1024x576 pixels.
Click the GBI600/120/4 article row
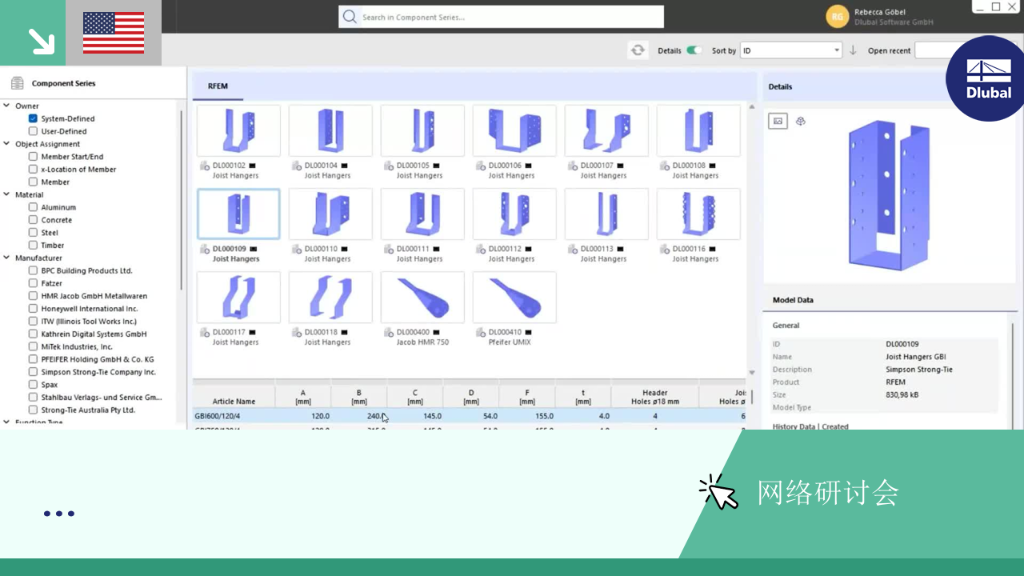tap(469, 416)
